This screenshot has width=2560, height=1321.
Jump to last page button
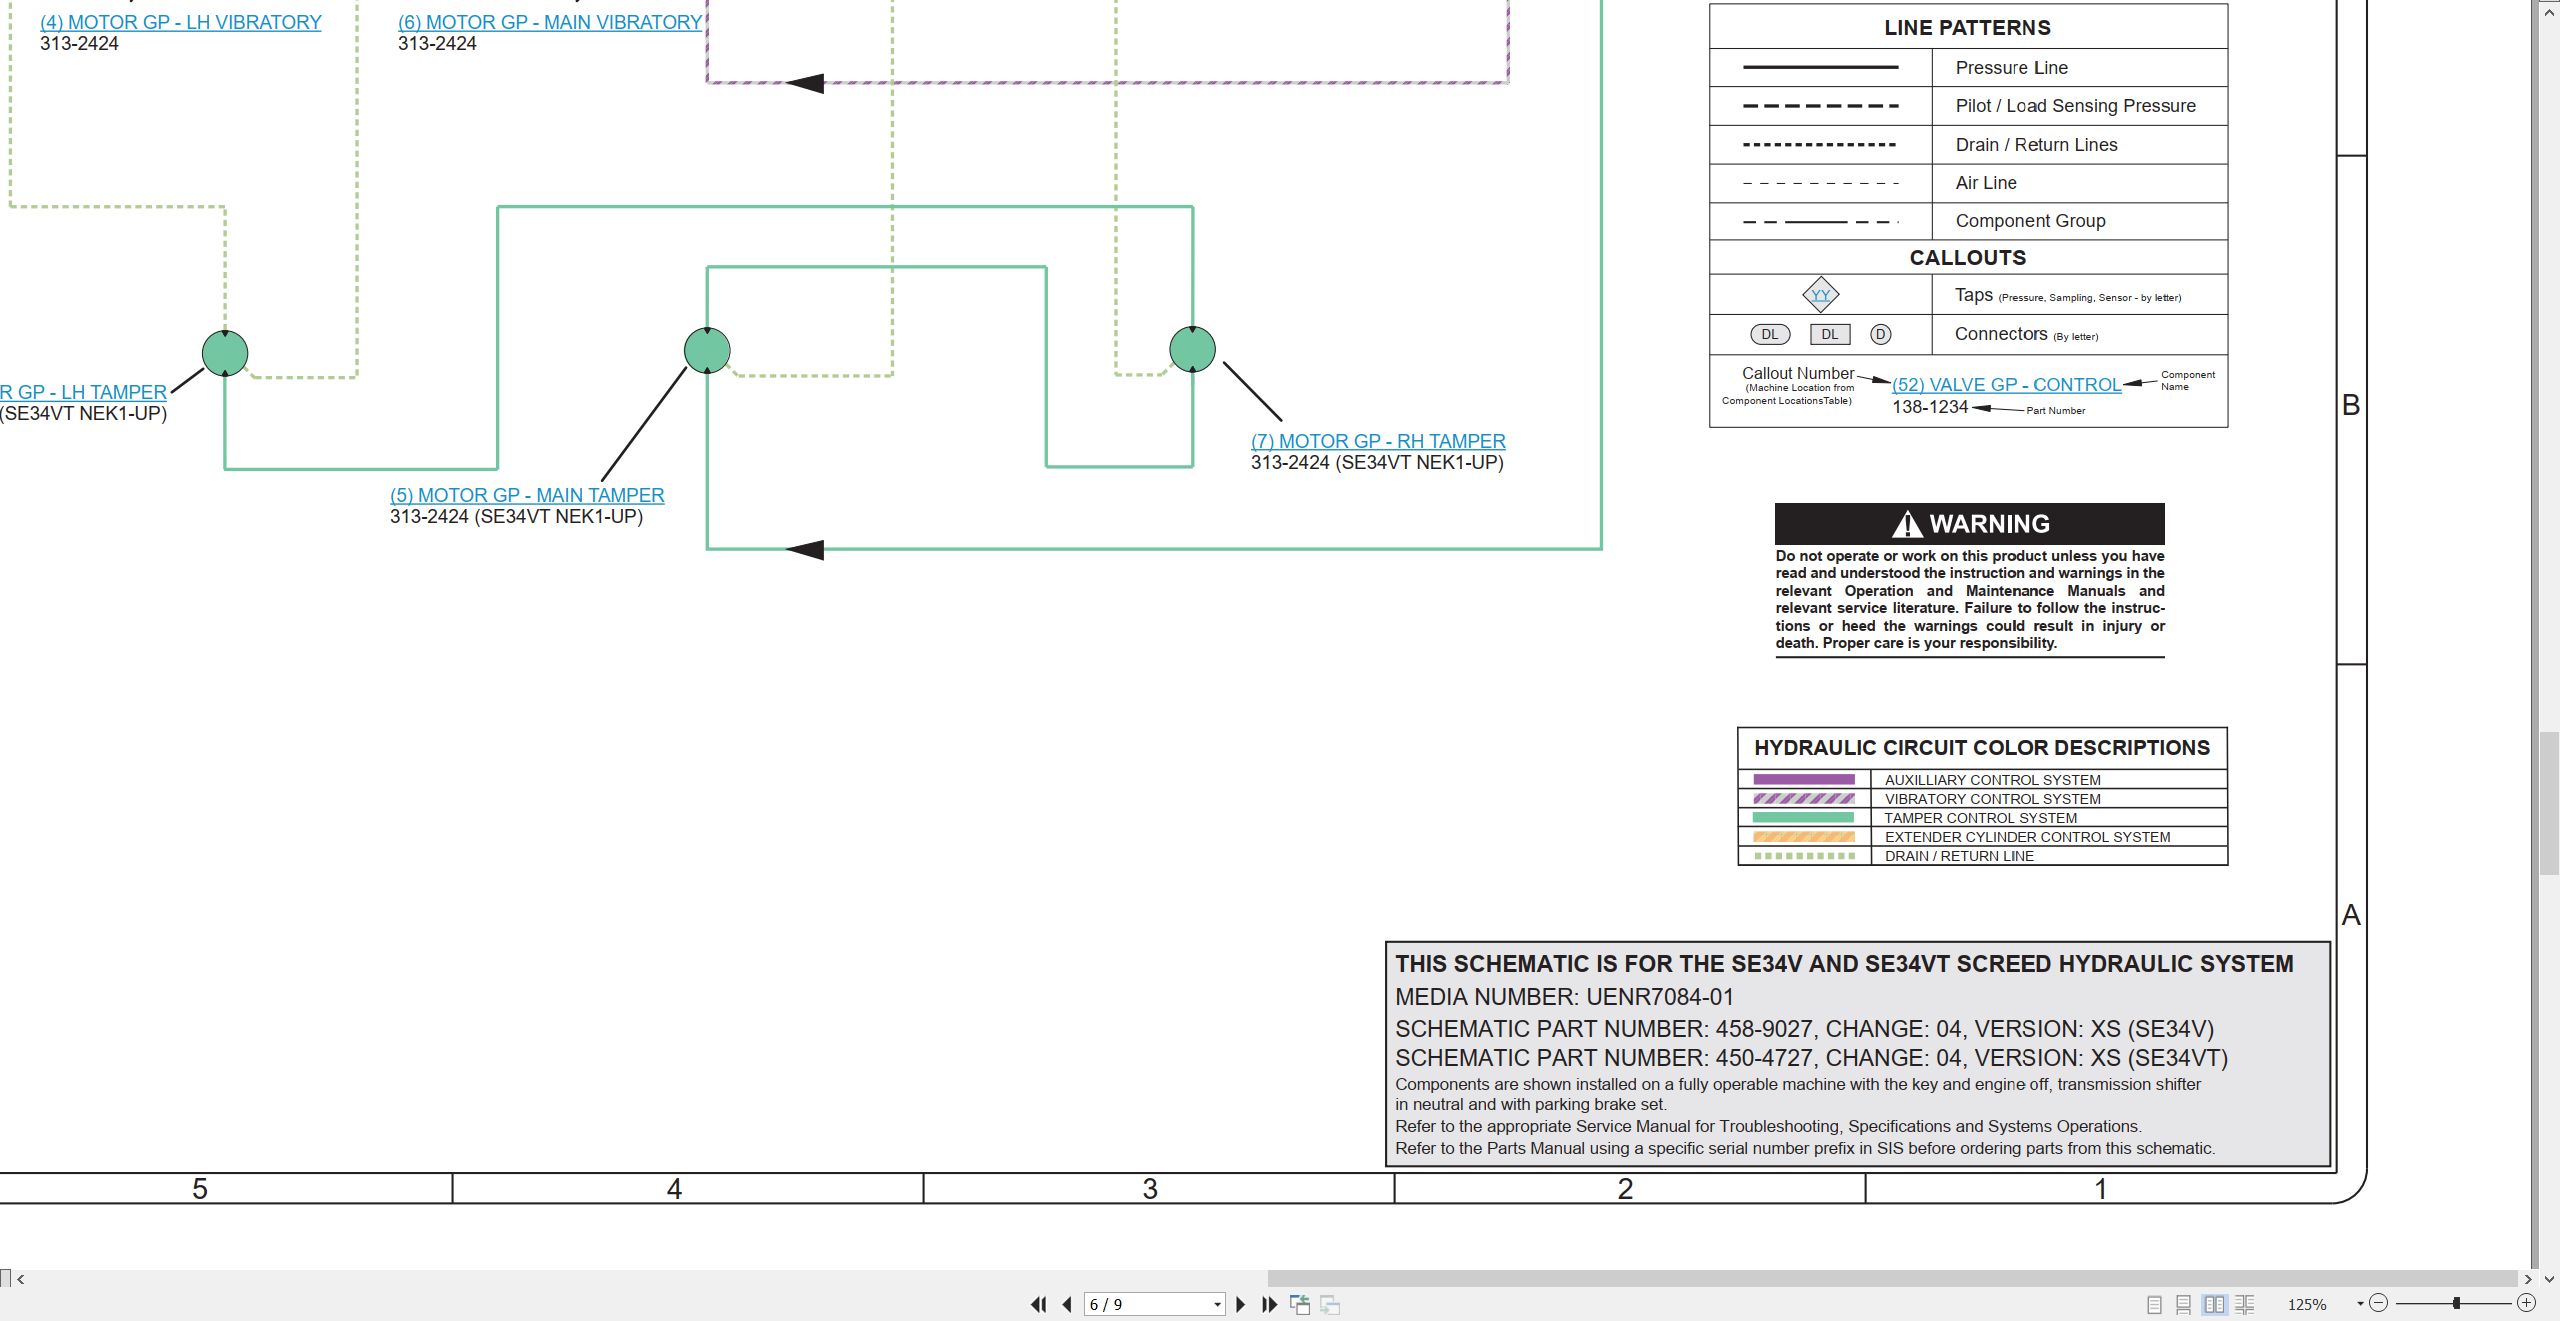click(x=1270, y=1304)
